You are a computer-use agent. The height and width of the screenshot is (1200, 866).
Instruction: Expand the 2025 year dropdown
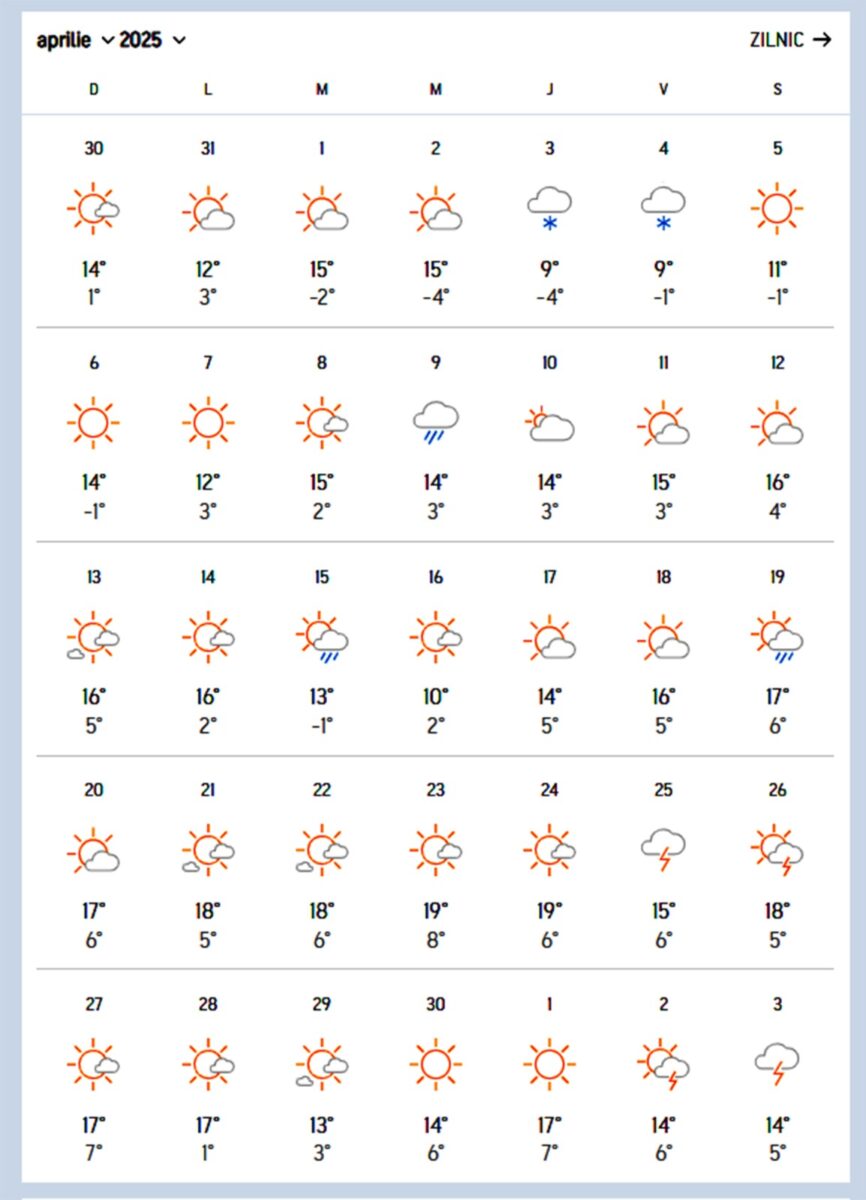point(152,40)
